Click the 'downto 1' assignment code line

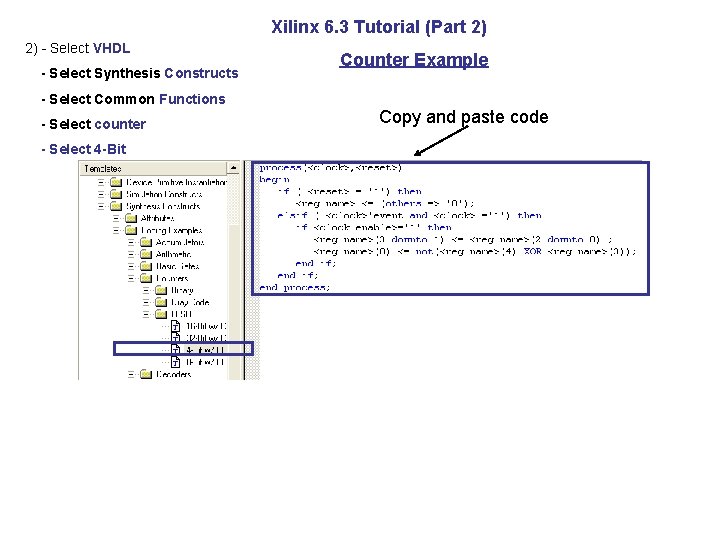coord(463,239)
